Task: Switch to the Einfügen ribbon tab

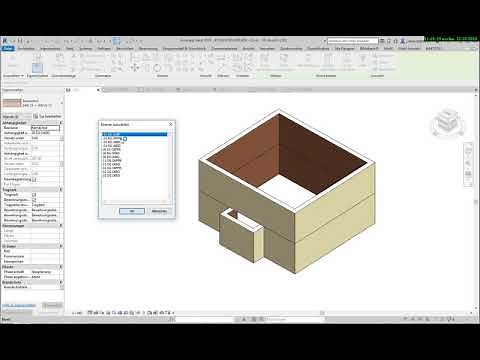Action: pos(104,49)
